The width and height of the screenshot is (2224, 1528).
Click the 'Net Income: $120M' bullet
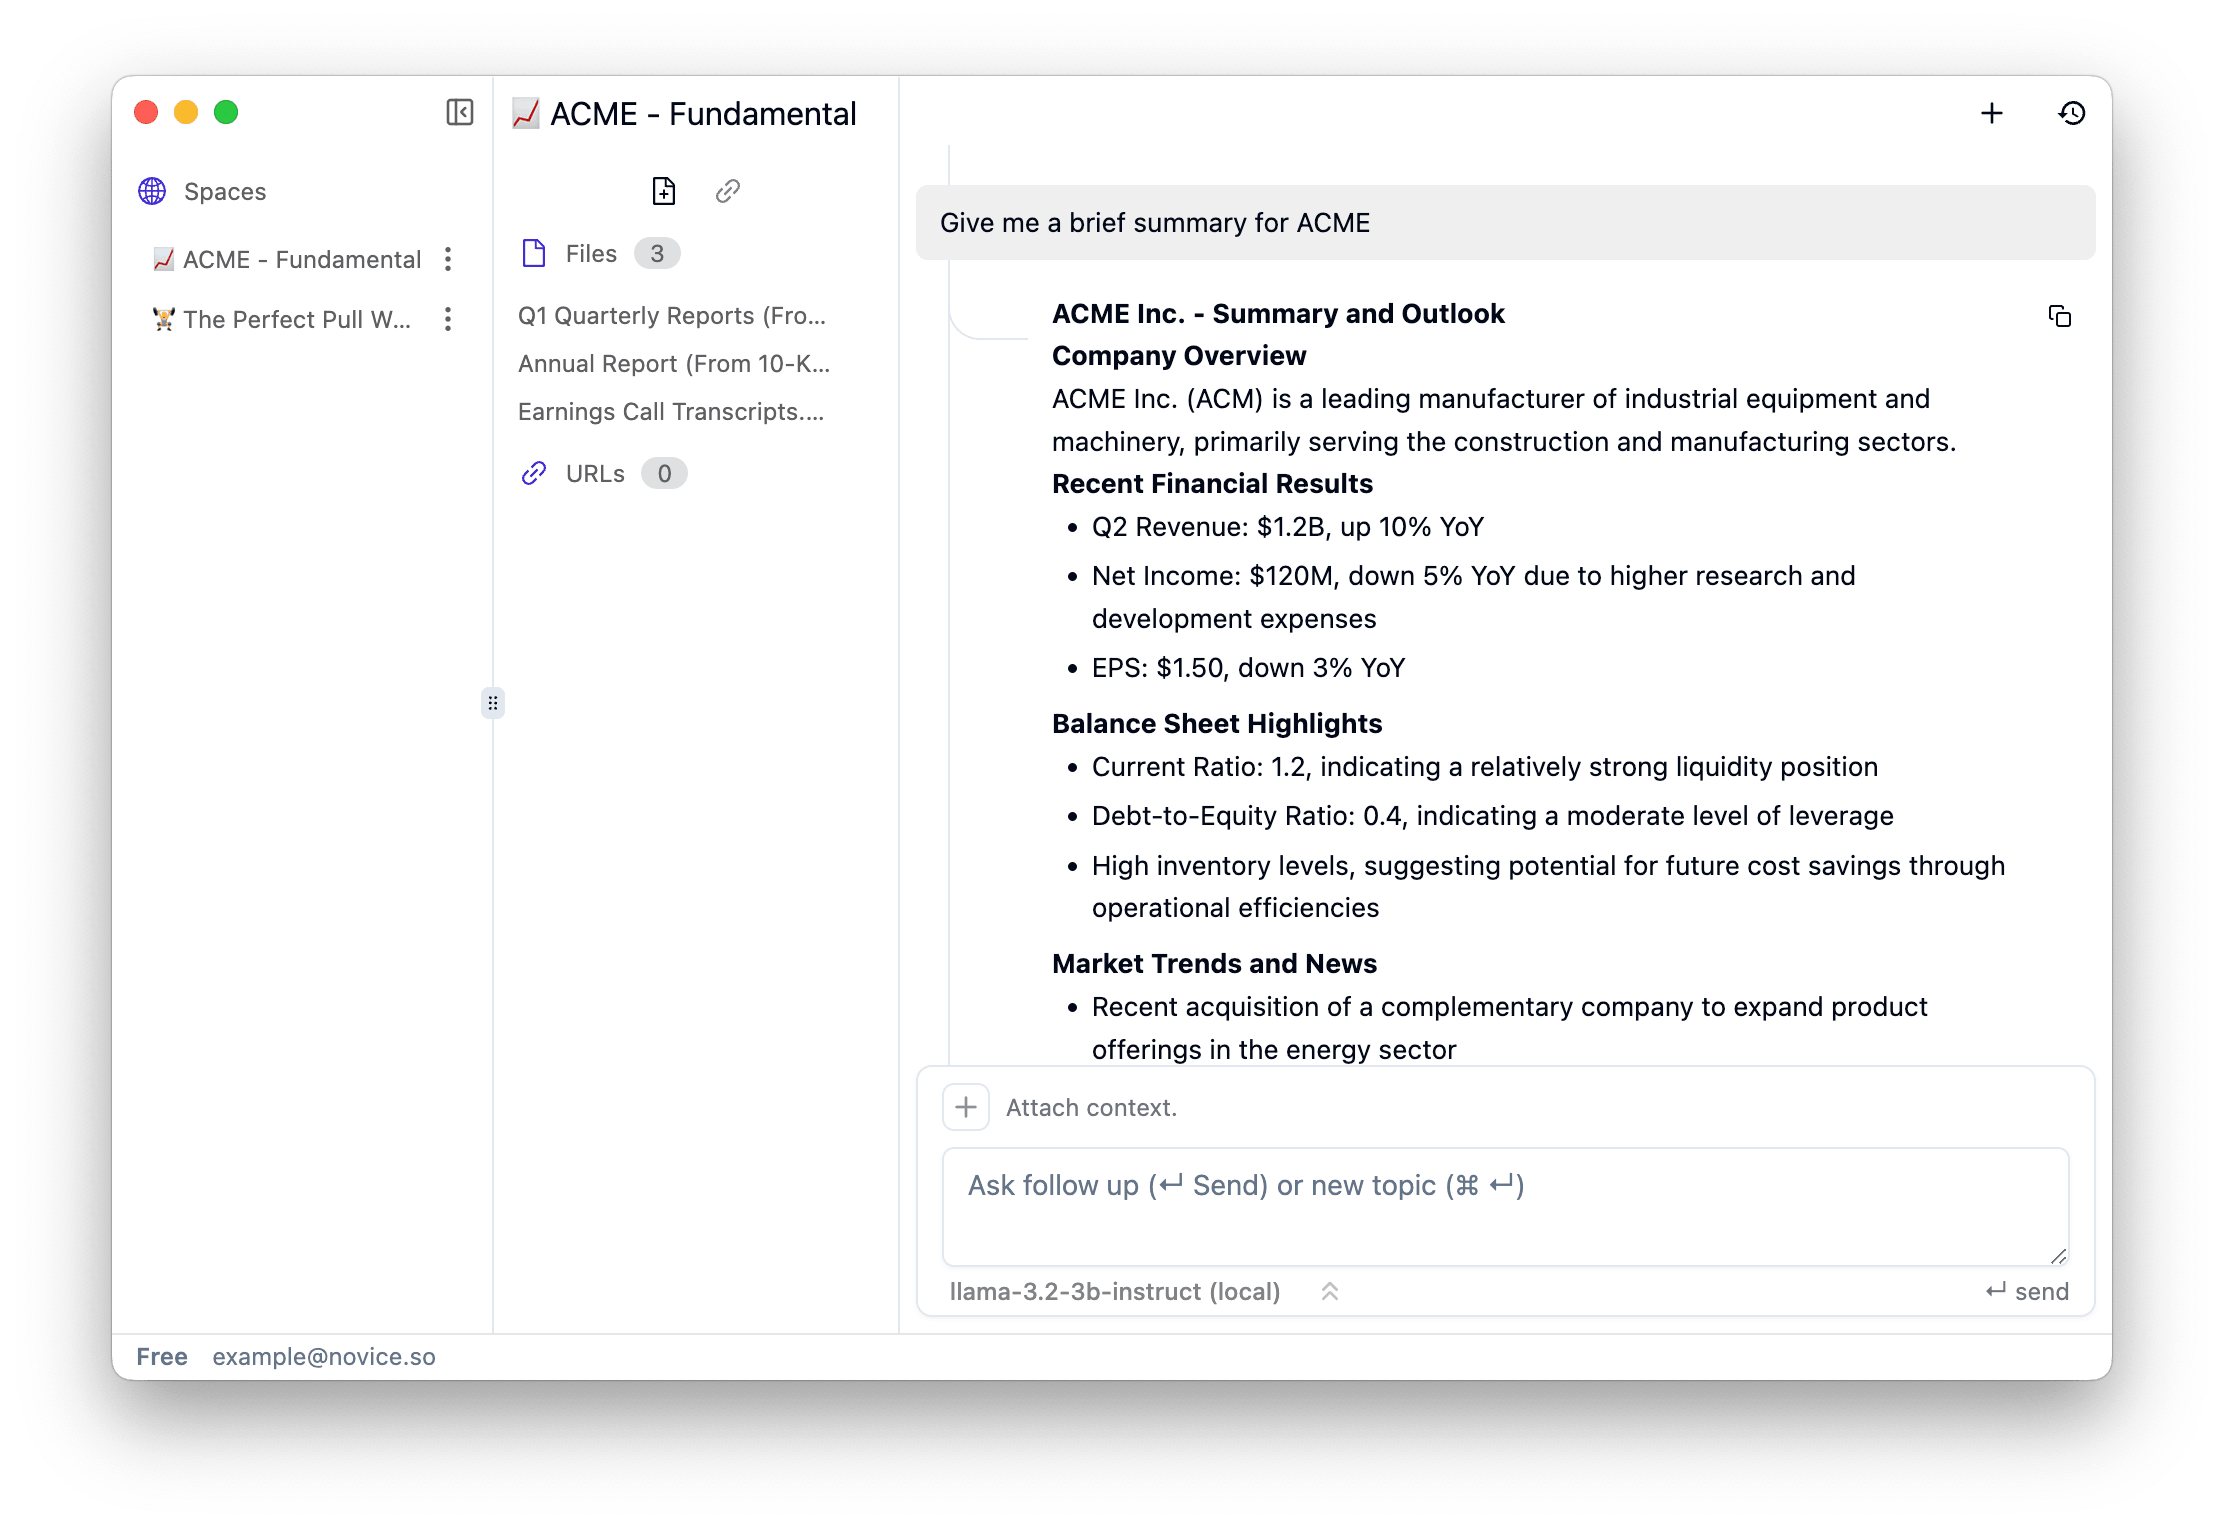point(1474,597)
